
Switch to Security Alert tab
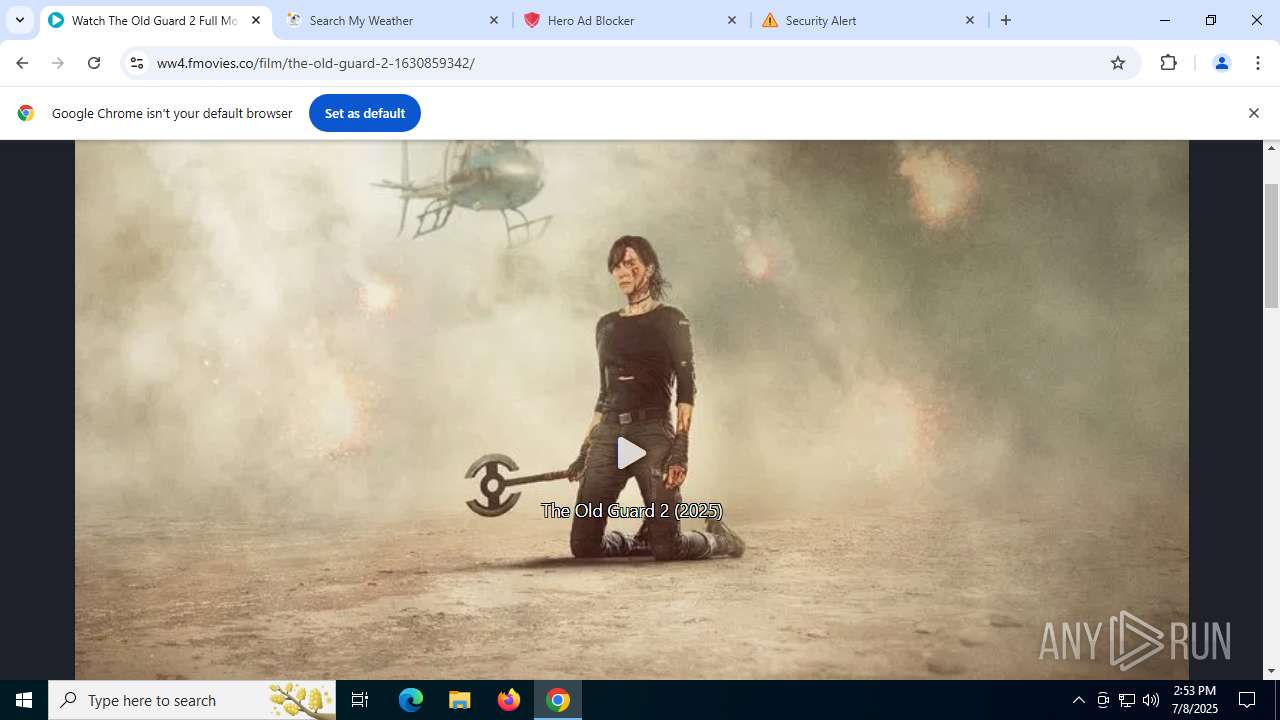(x=868, y=20)
